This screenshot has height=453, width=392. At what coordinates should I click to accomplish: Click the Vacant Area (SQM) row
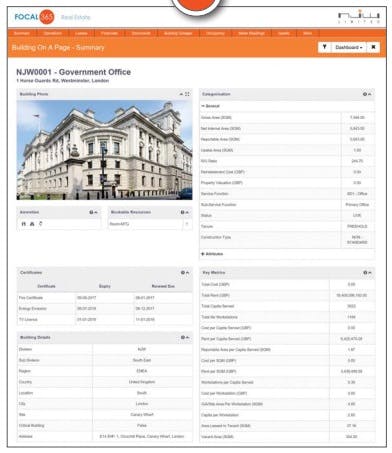[x=287, y=437]
